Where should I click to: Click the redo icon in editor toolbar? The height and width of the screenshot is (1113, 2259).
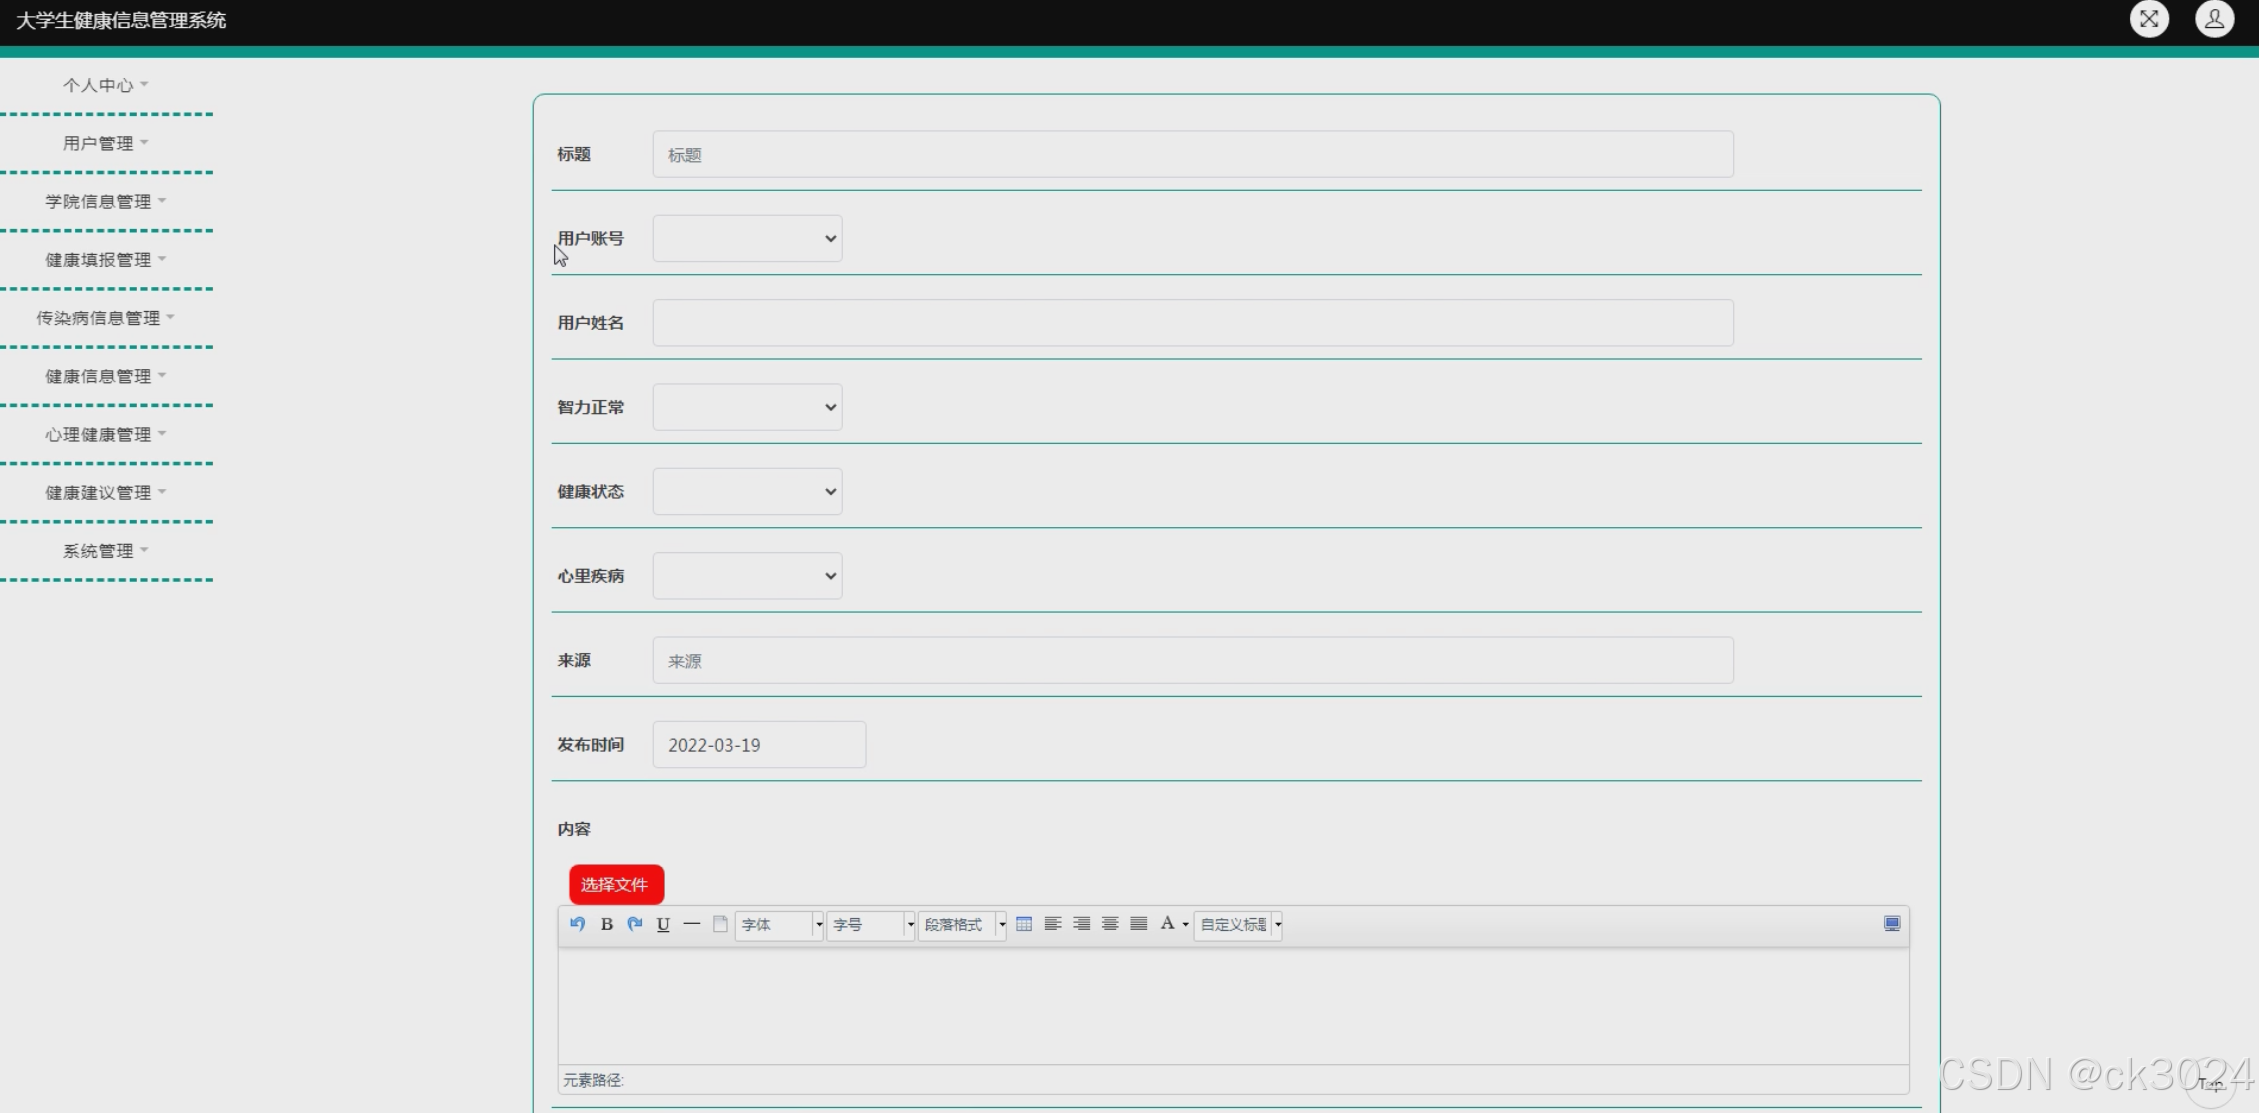click(x=635, y=924)
